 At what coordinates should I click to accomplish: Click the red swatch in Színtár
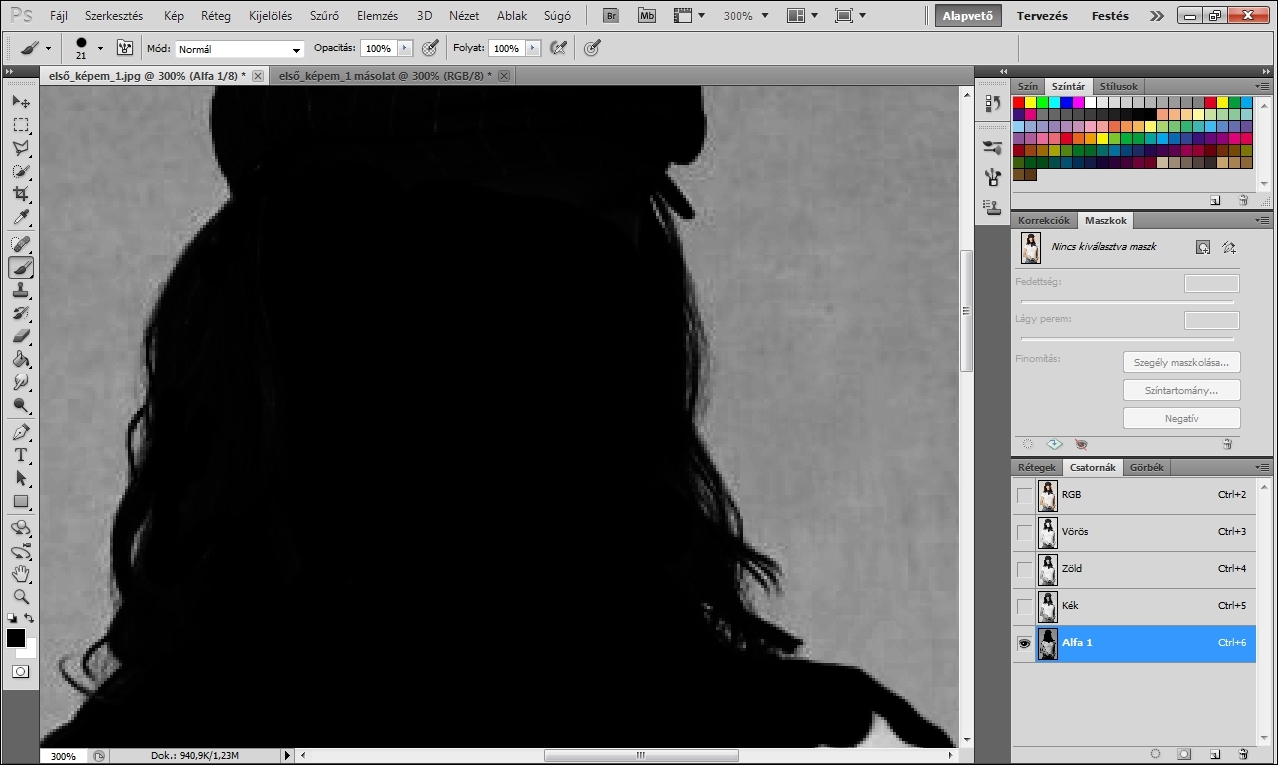1019,102
